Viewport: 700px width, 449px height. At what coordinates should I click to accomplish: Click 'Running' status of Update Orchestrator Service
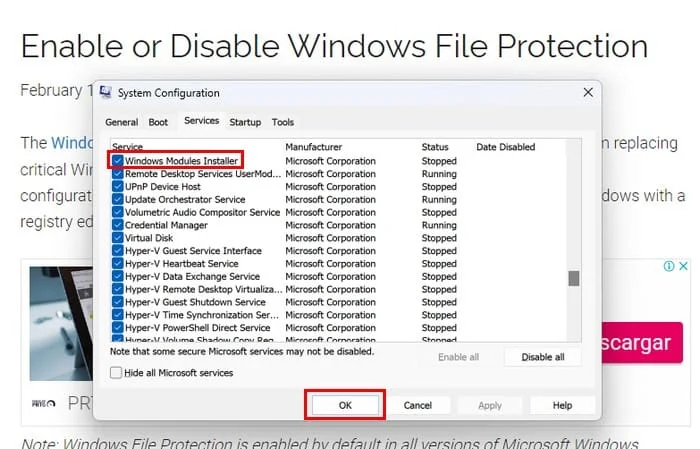[x=439, y=200]
